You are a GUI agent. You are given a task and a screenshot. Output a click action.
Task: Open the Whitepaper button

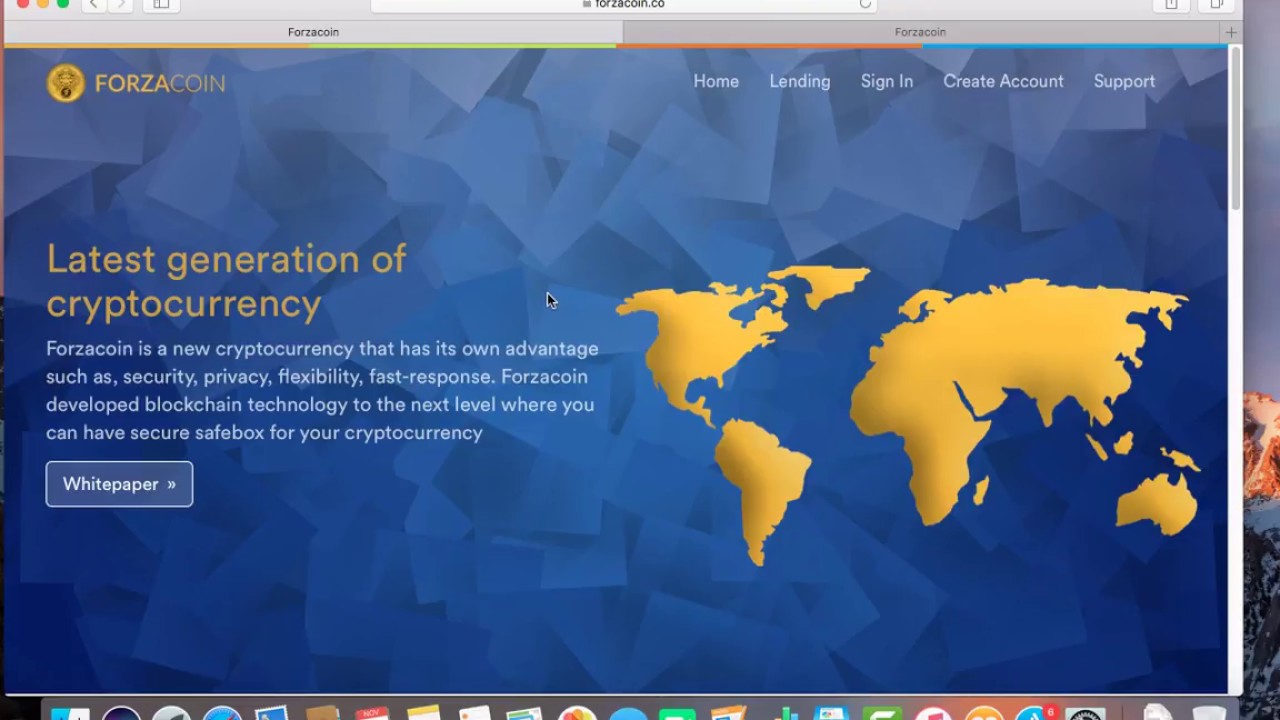[x=119, y=484]
